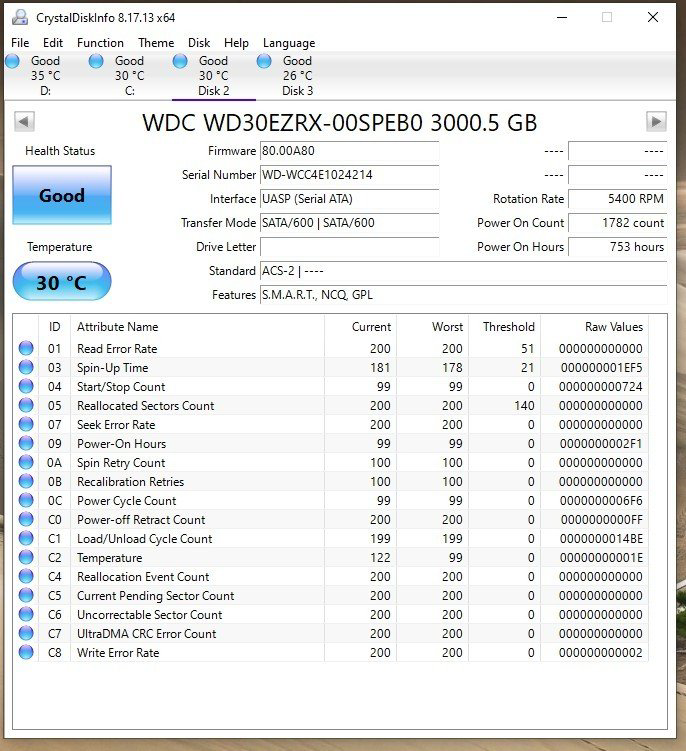Select the Write Error Rate attribute name
Image resolution: width=686 pixels, height=751 pixels.
(x=118, y=653)
